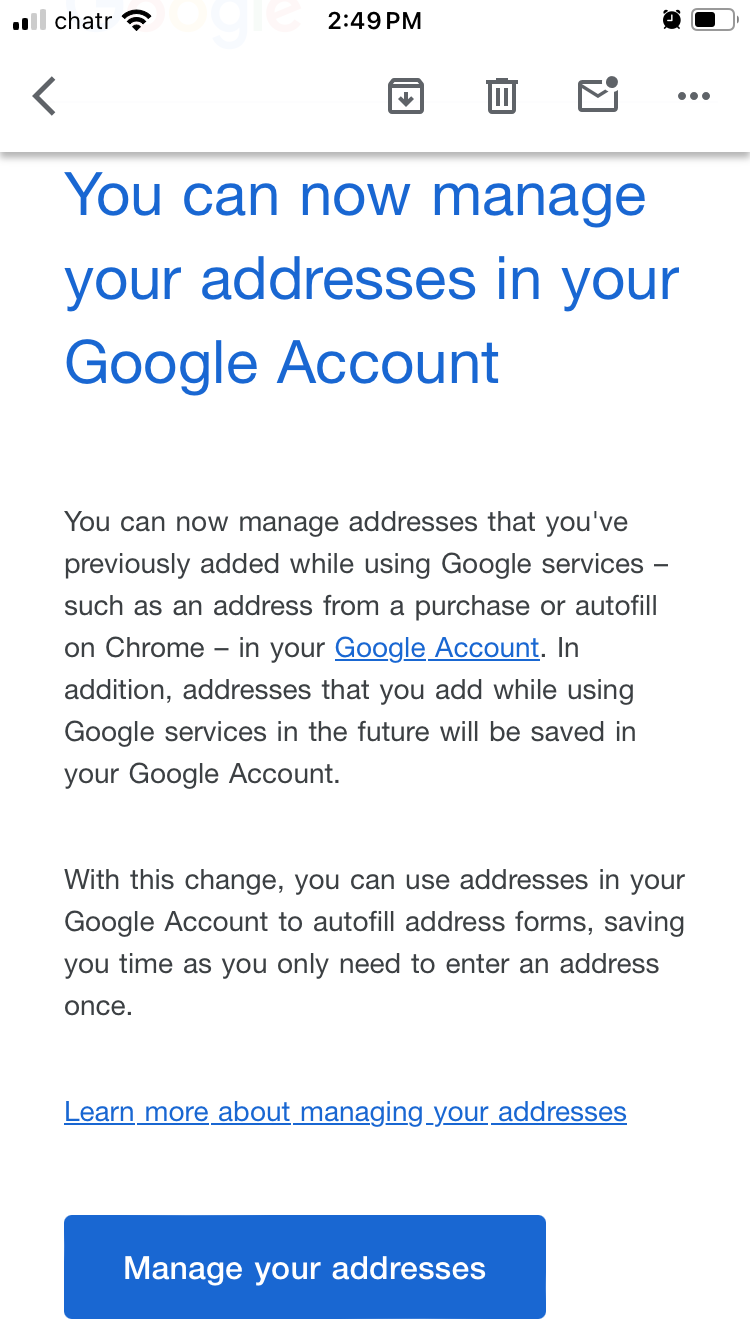
Task: Tap the cellular signal bars
Action: (x=30, y=20)
